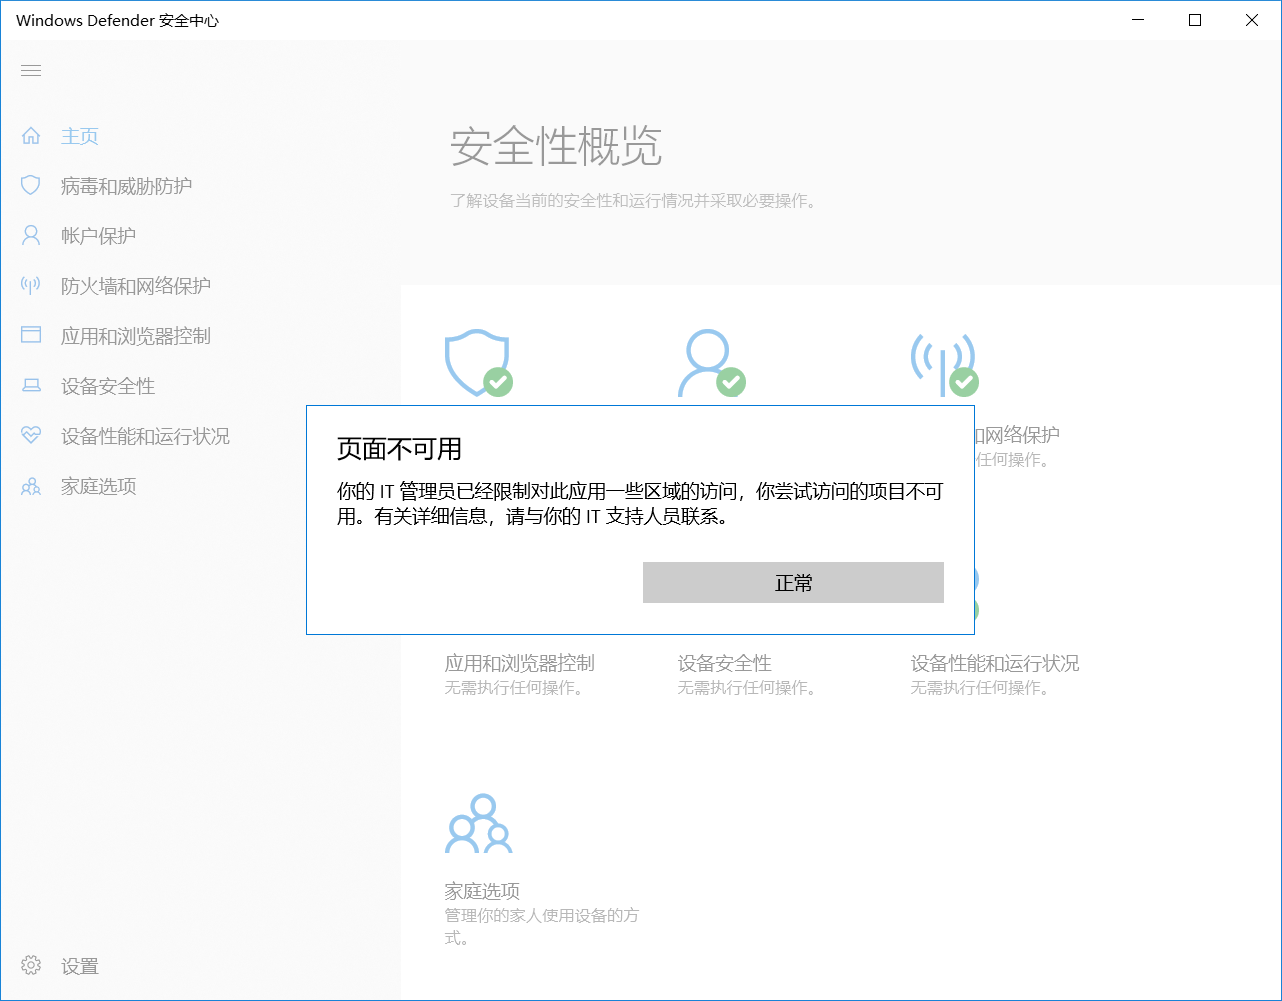Click the gear icon beside 设置
Viewport: 1282px width, 1001px height.
[x=31, y=966]
